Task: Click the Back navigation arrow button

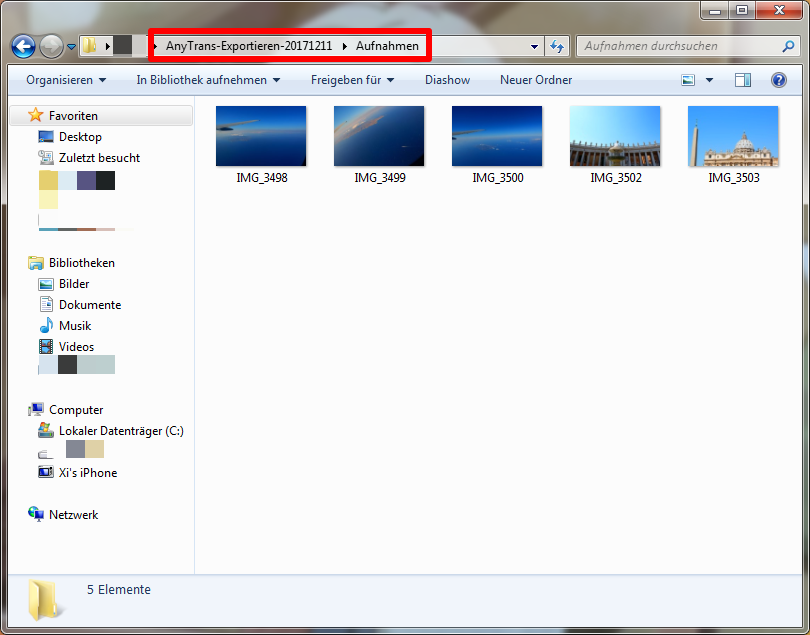Action: [24, 46]
